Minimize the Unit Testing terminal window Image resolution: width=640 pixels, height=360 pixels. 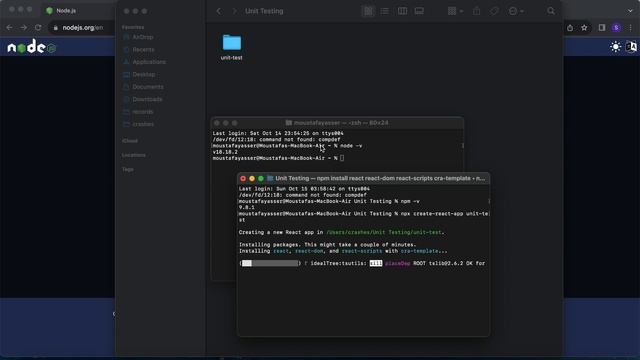(252, 178)
